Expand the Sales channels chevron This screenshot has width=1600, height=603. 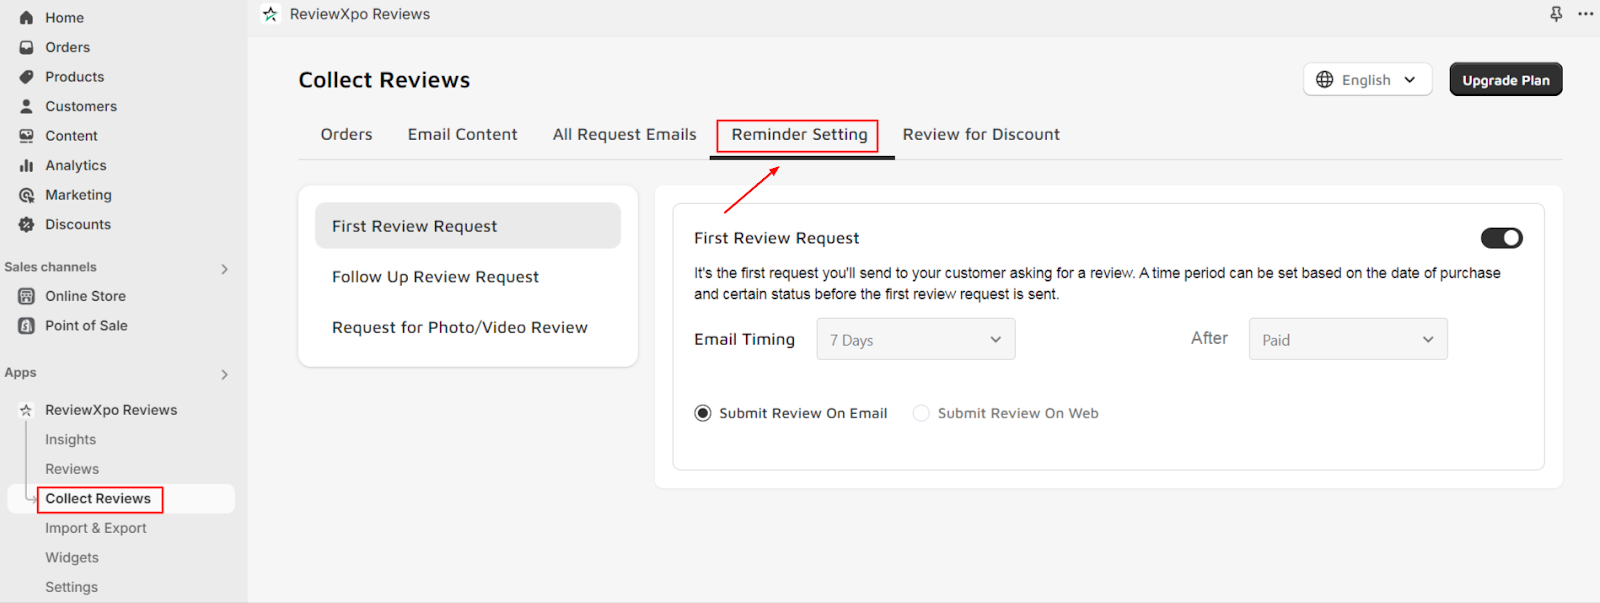point(224,269)
